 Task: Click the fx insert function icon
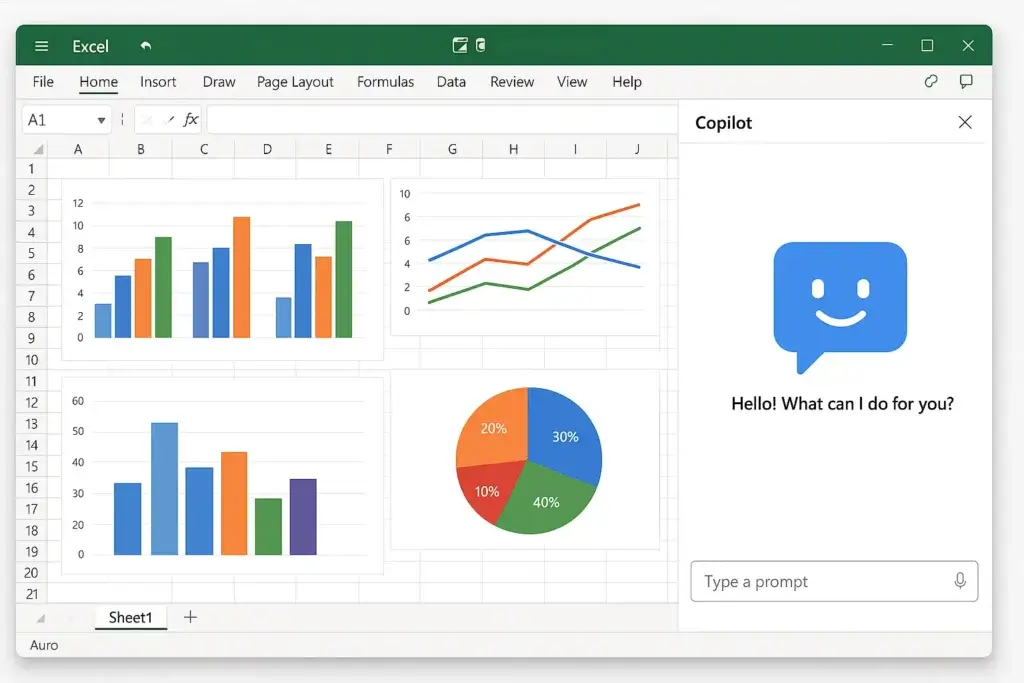click(190, 120)
